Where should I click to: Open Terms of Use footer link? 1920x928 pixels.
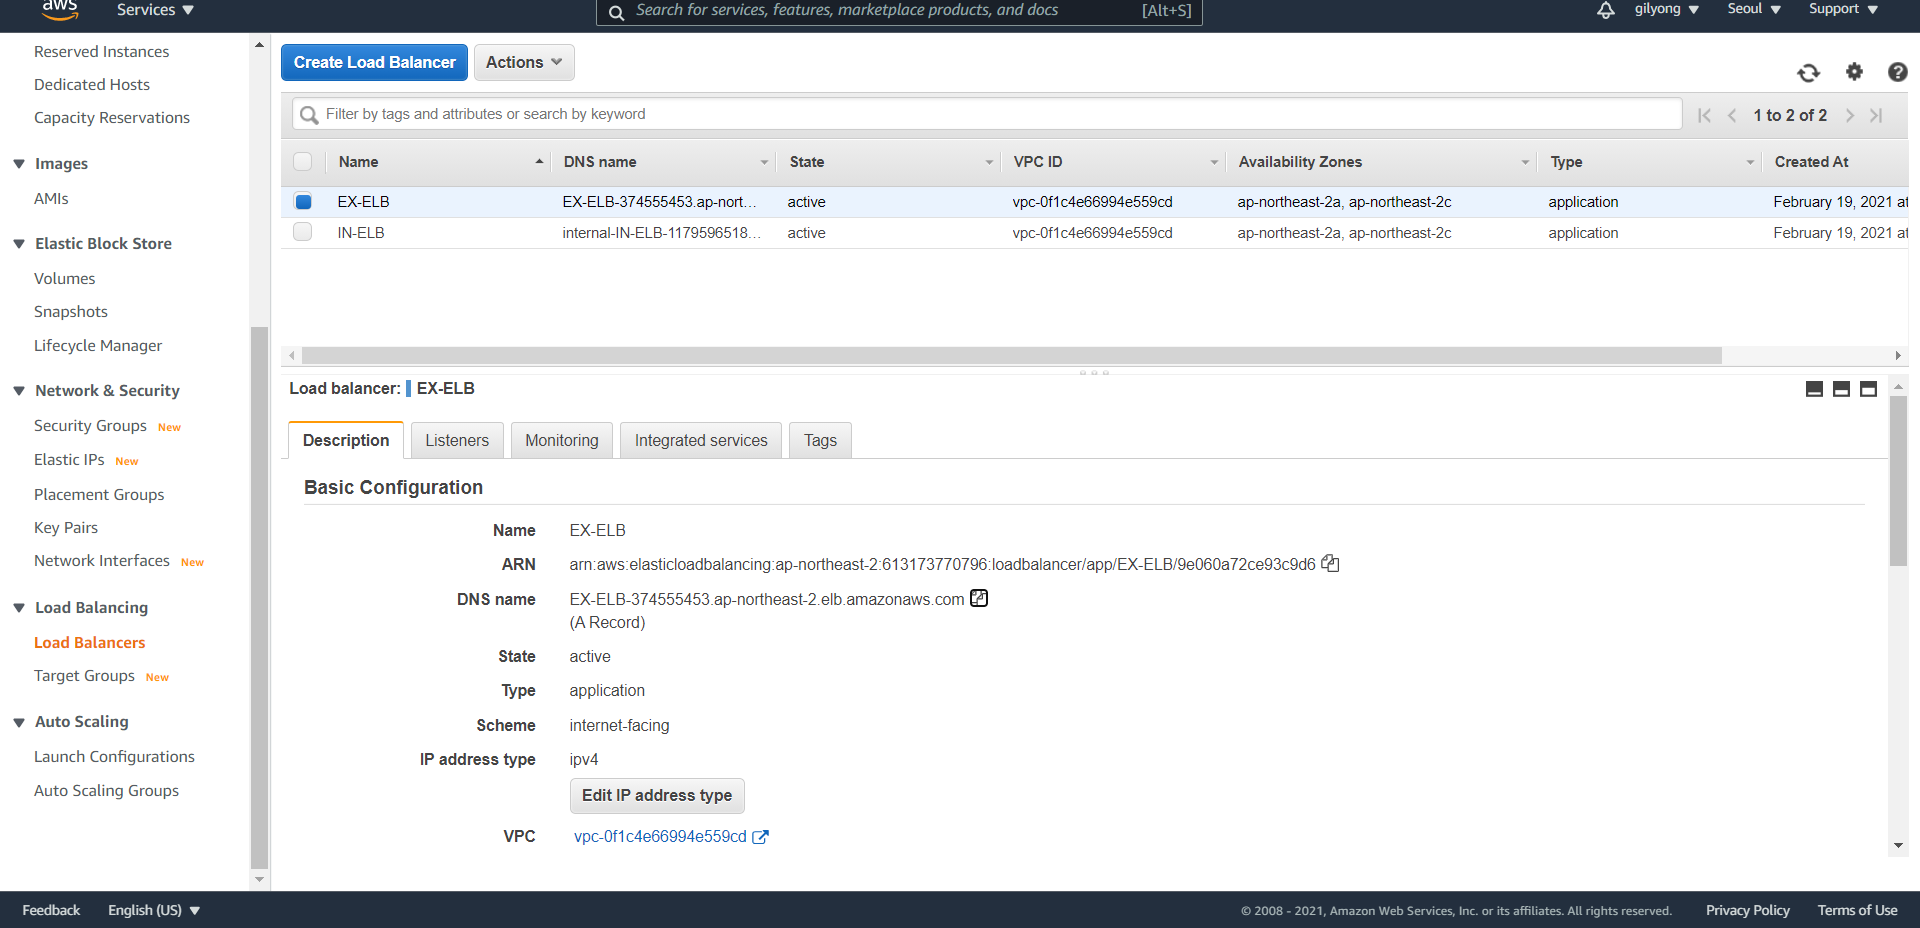pos(1857,910)
